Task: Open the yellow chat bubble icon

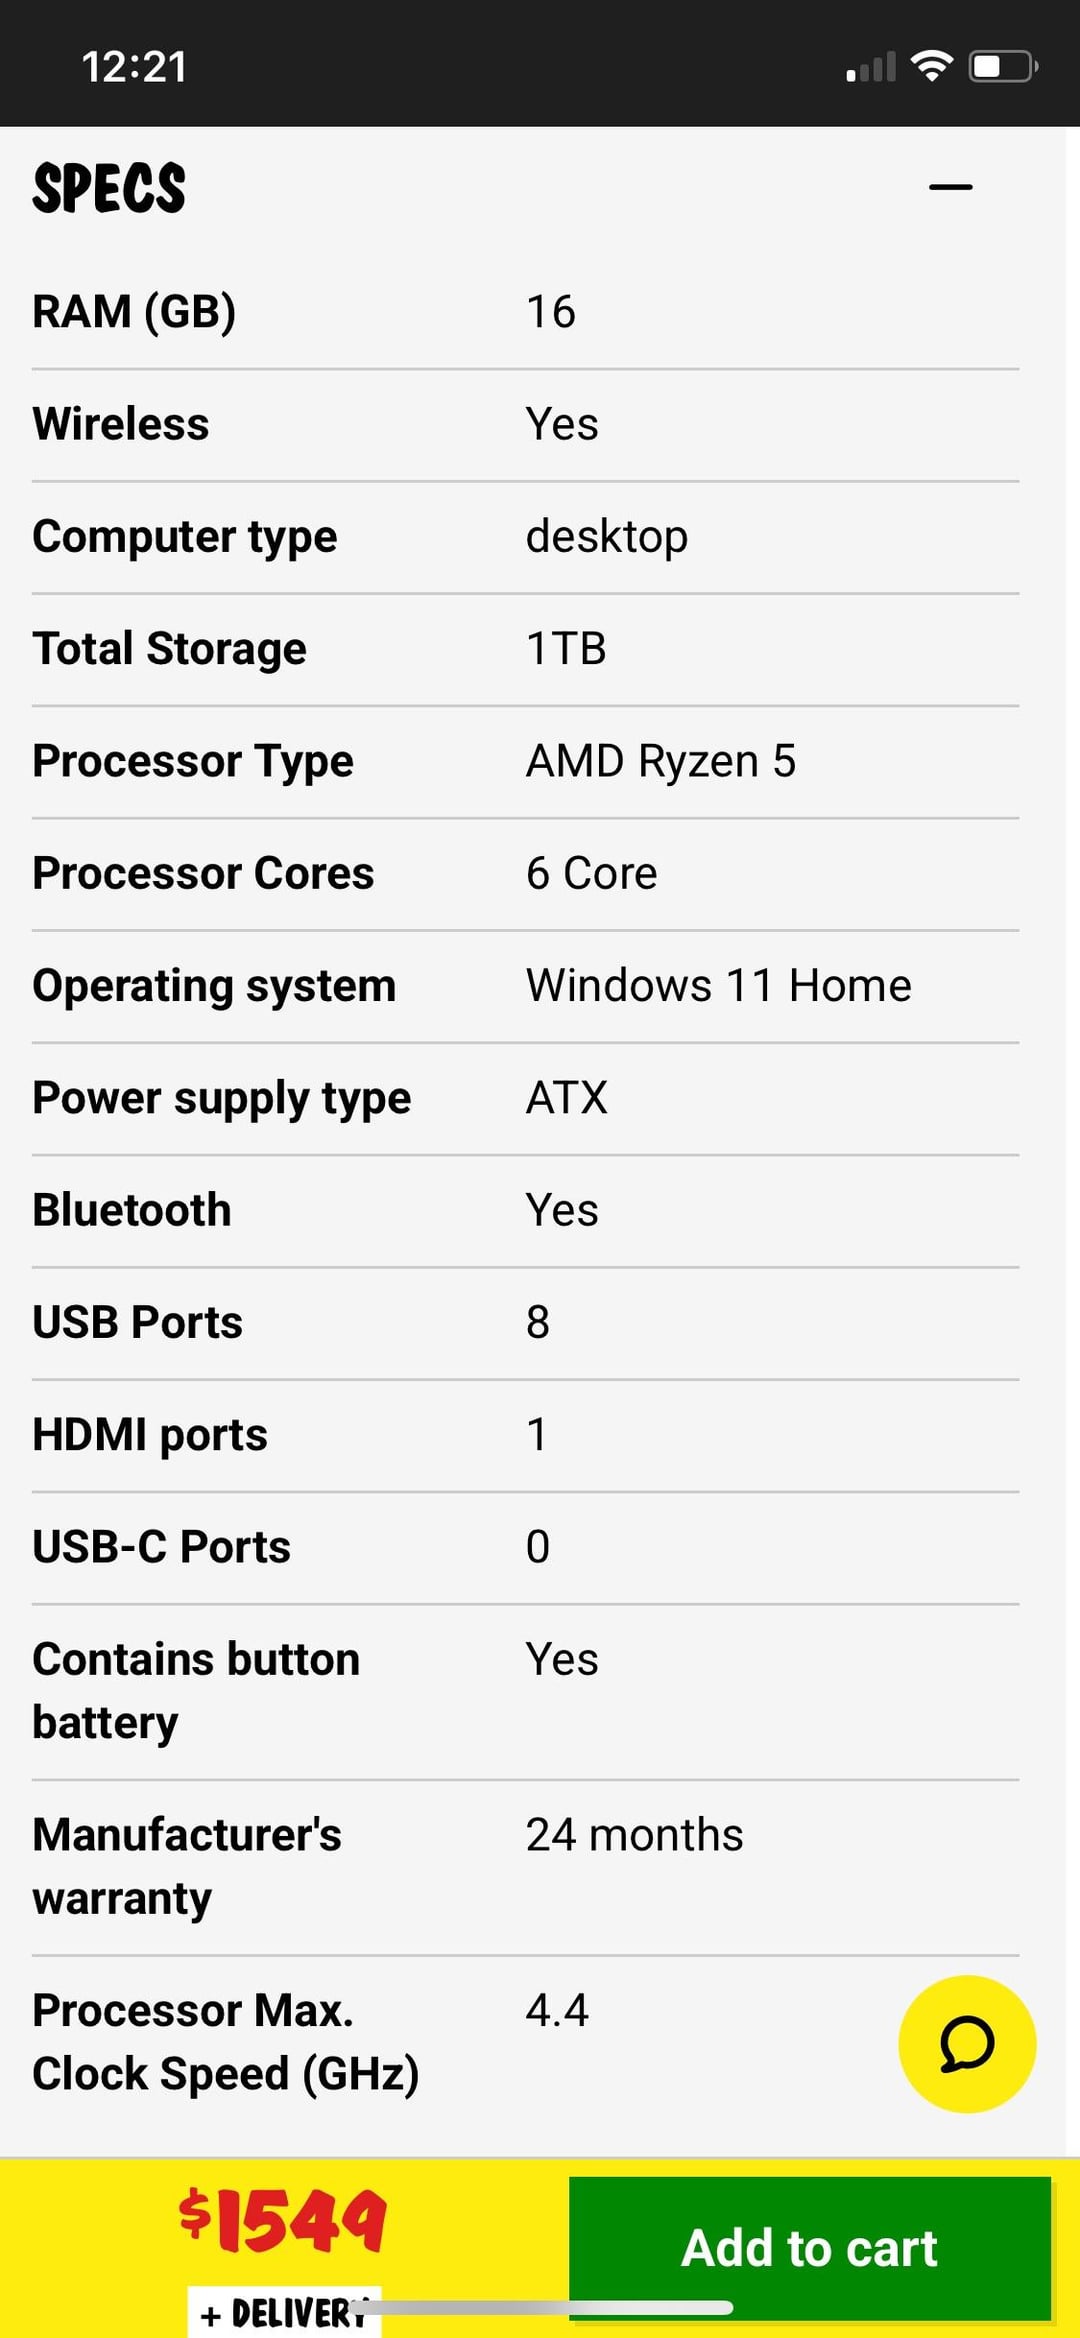Action: tap(967, 2043)
